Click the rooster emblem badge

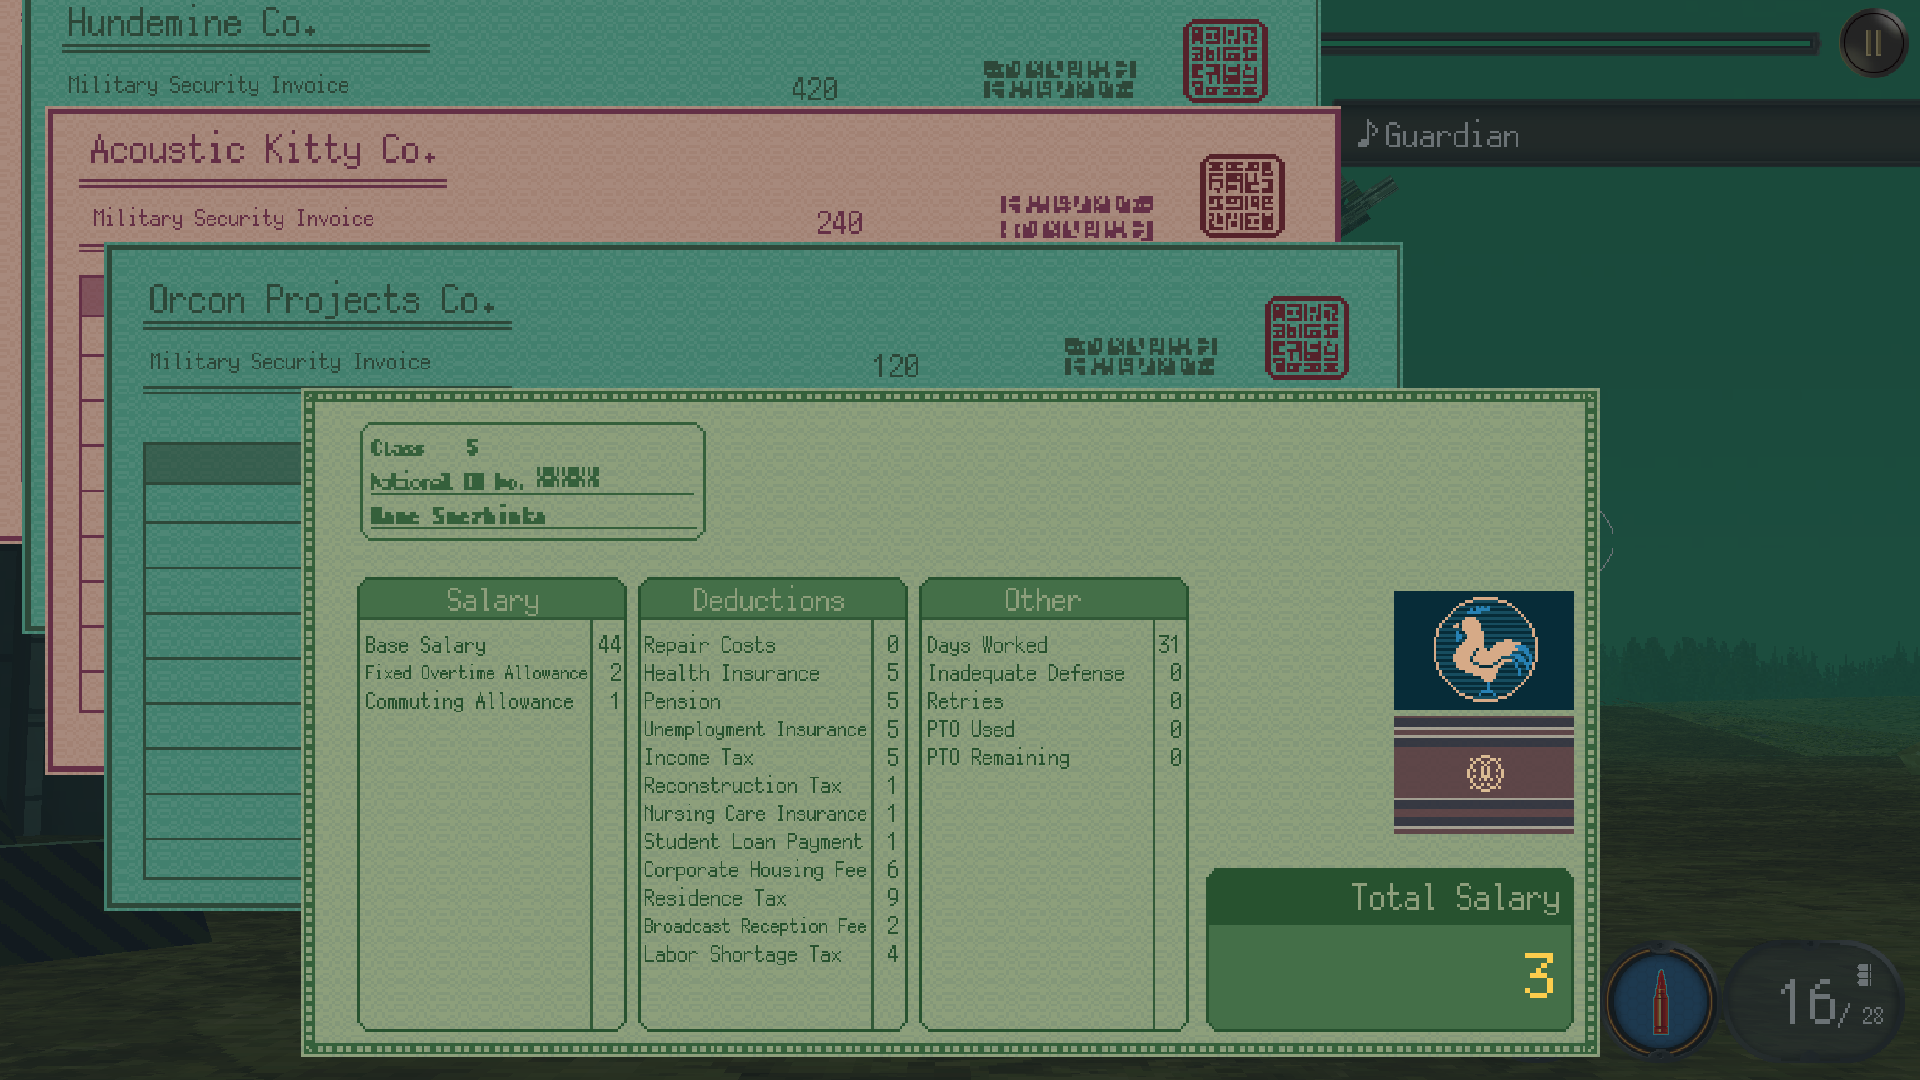point(1484,650)
